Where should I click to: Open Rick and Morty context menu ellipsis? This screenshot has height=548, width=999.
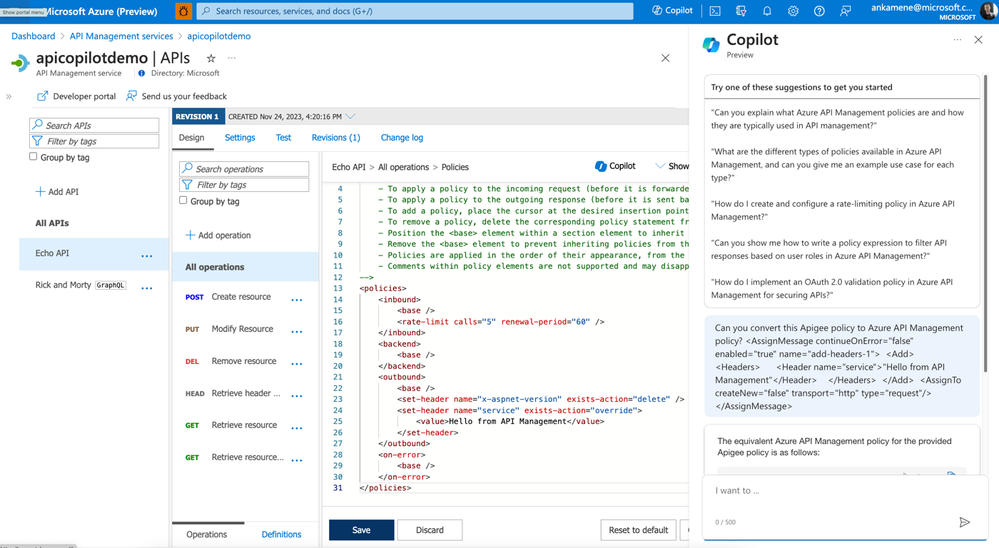(147, 287)
